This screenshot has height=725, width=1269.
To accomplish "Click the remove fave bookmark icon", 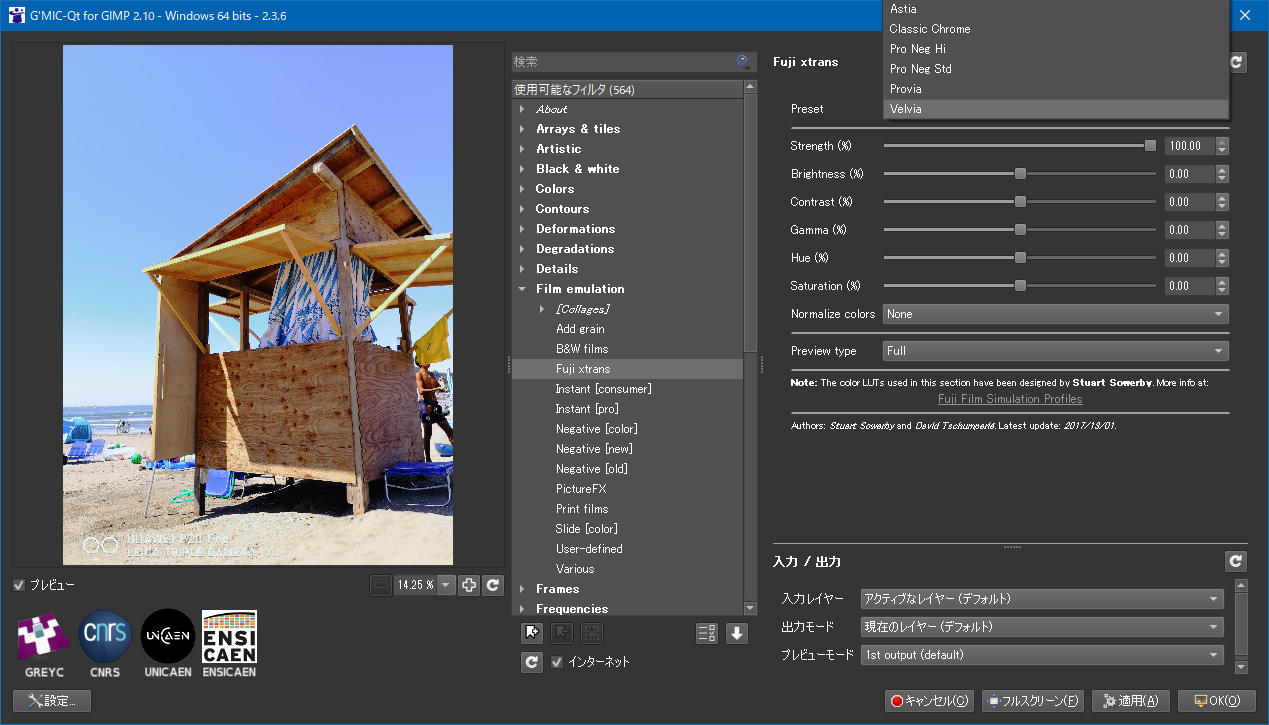I will [562, 633].
